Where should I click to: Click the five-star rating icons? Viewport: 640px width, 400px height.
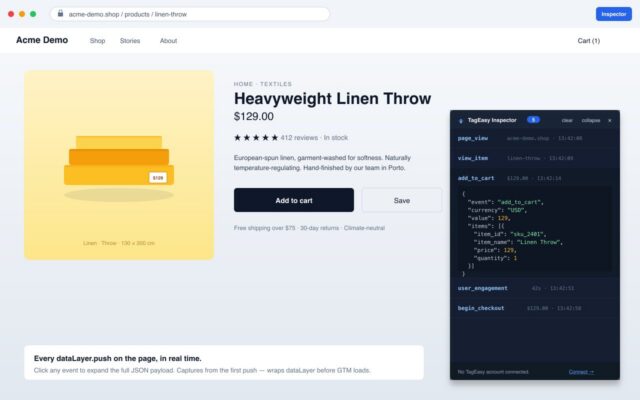tap(256, 138)
